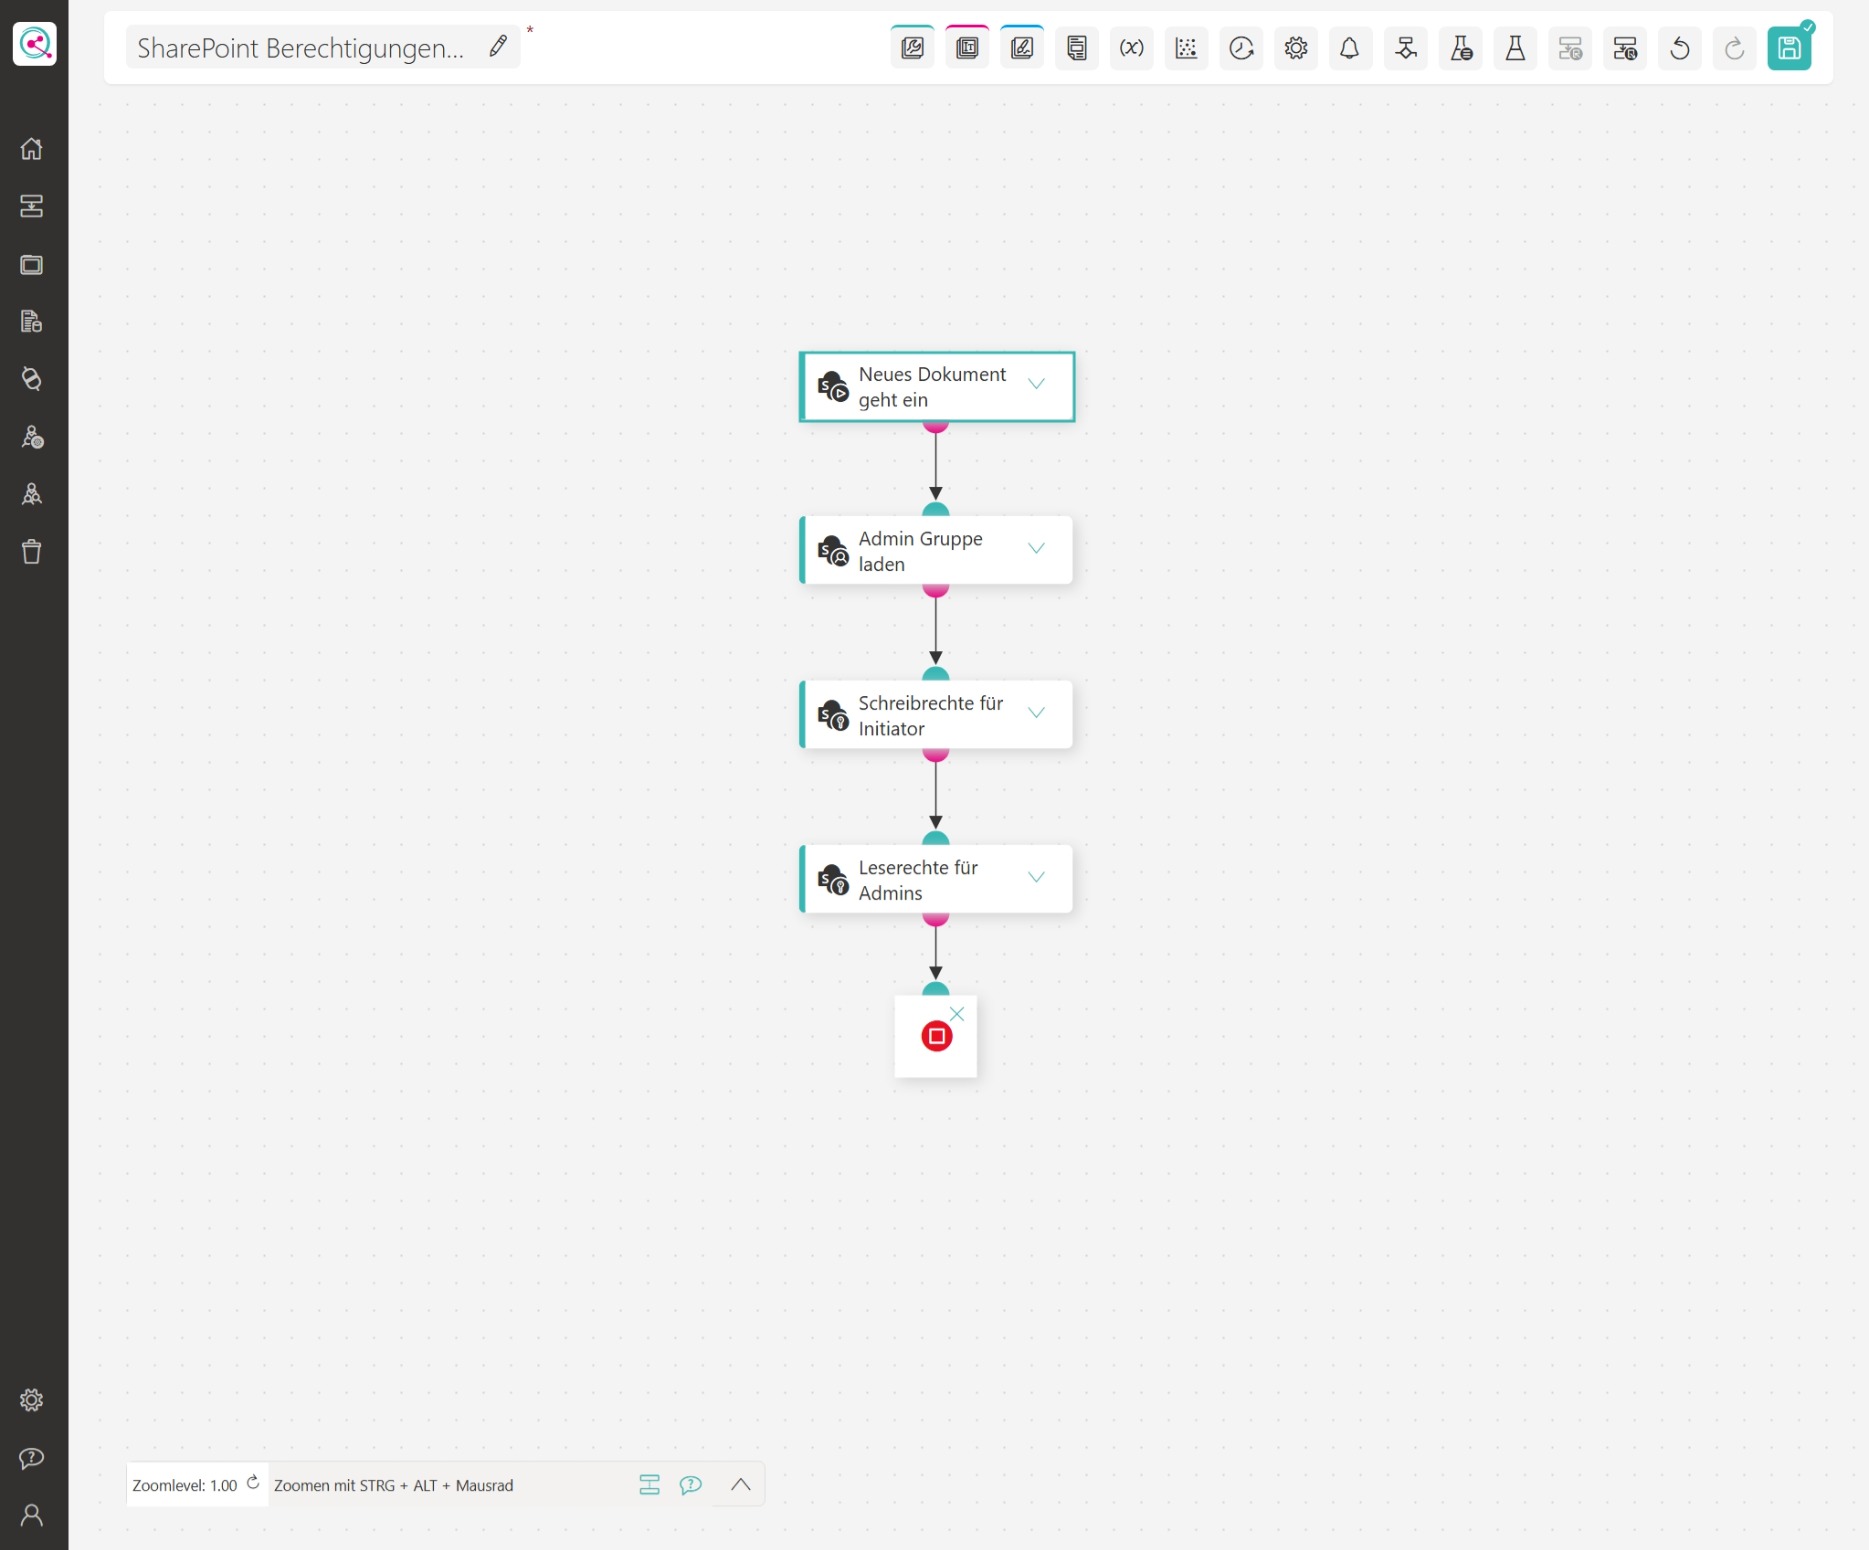Open the user with gear sidebar icon
The image size is (1869, 1550).
(x=32, y=437)
